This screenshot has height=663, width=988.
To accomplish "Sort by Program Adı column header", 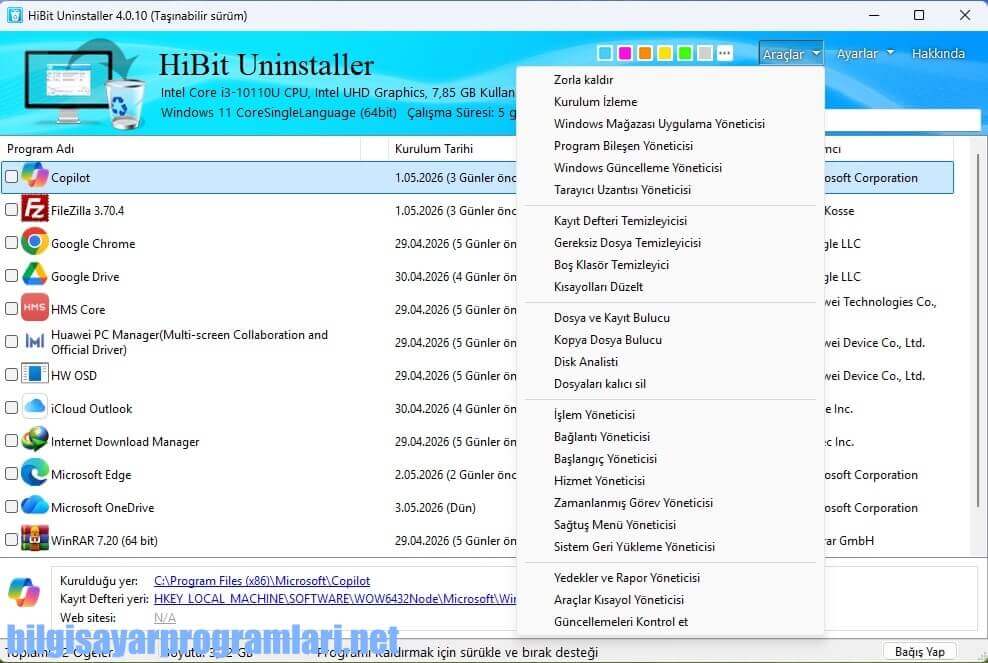I will 181,149.
